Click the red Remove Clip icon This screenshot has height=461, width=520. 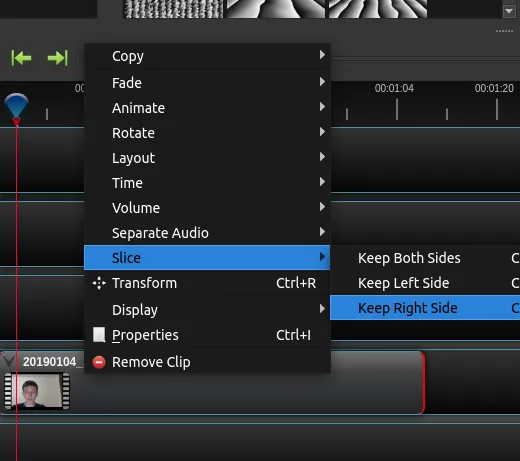point(99,362)
